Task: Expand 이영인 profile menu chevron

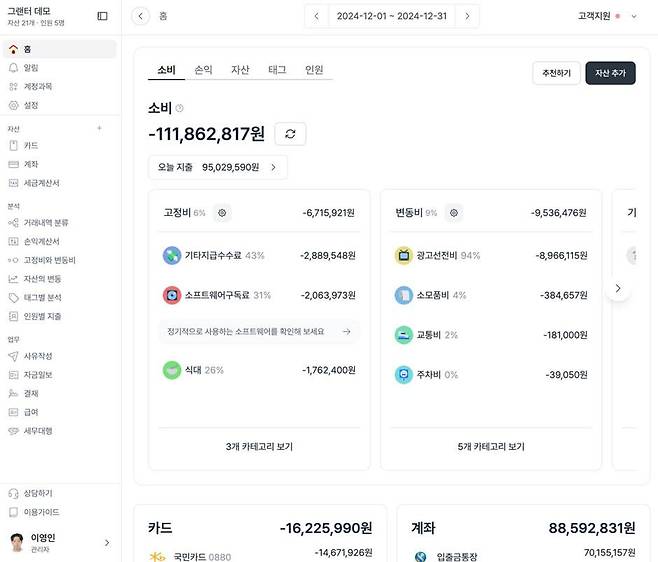Action: 107,543
